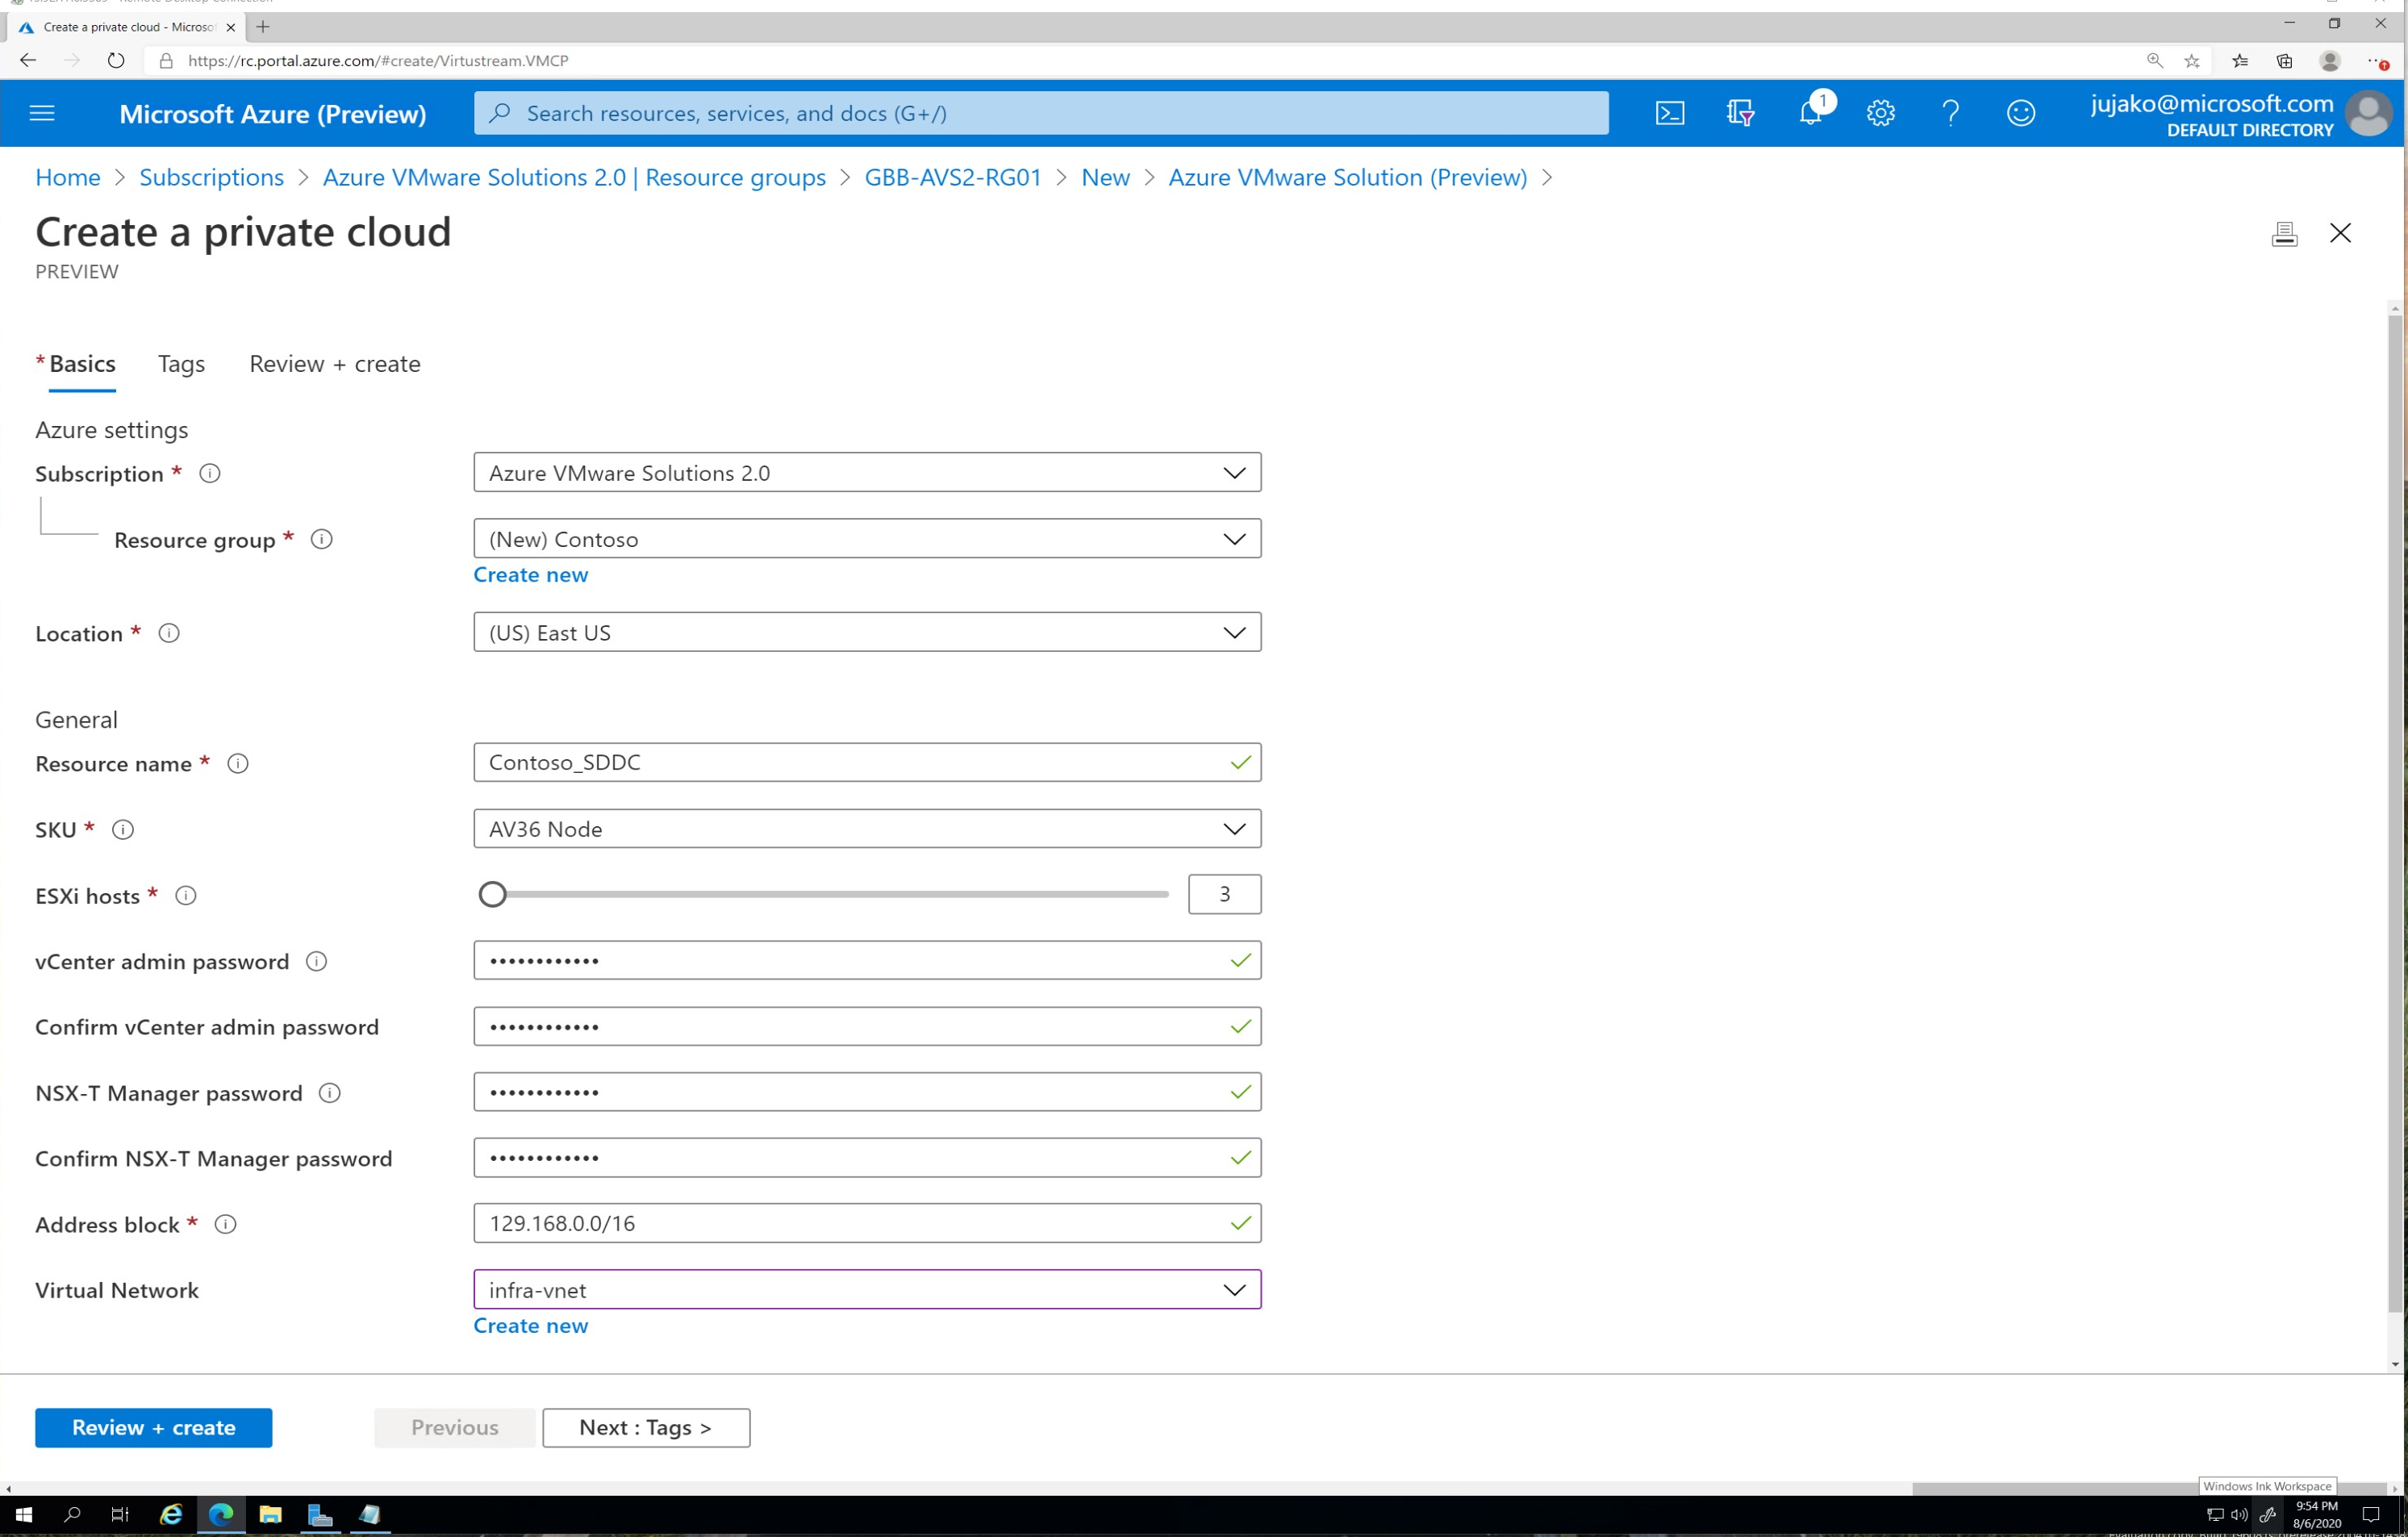
Task: Open Azure Cloud Shell icon
Action: (x=1670, y=113)
